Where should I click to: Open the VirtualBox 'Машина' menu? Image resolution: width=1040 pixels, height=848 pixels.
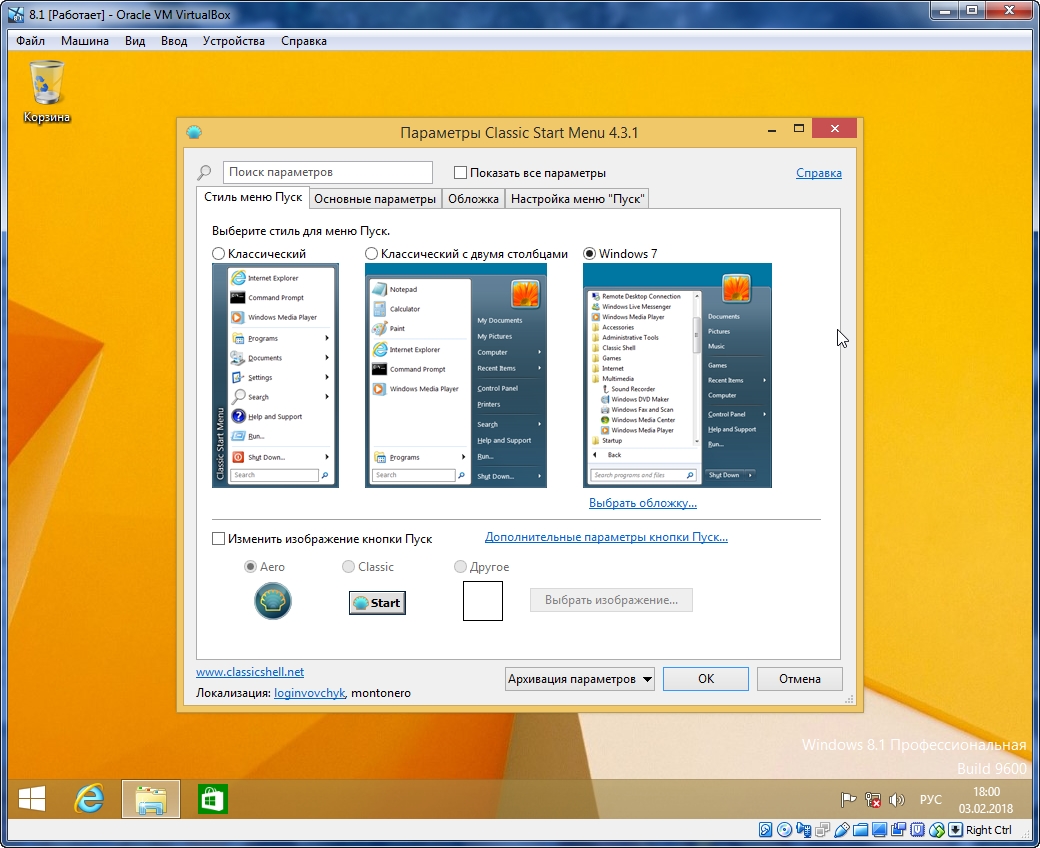[85, 40]
